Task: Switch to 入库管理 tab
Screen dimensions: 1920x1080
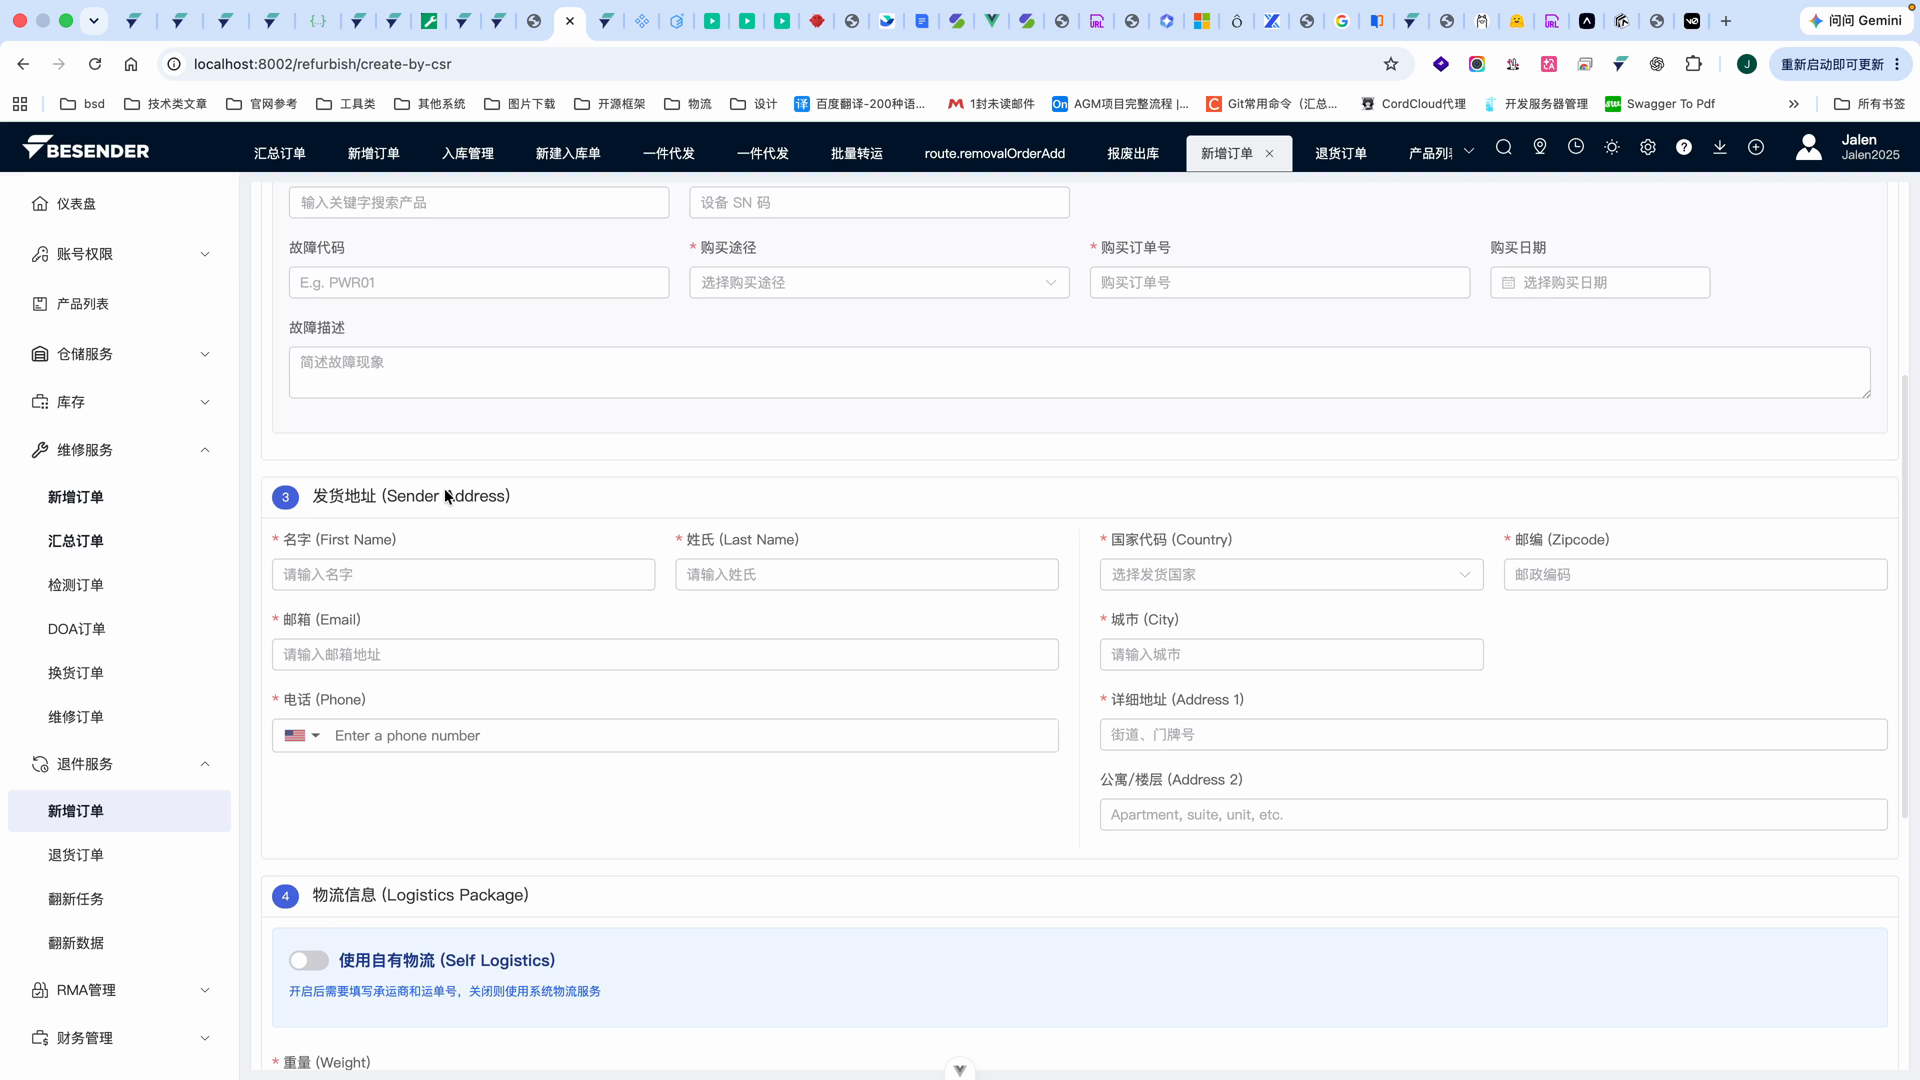Action: pos(468,154)
